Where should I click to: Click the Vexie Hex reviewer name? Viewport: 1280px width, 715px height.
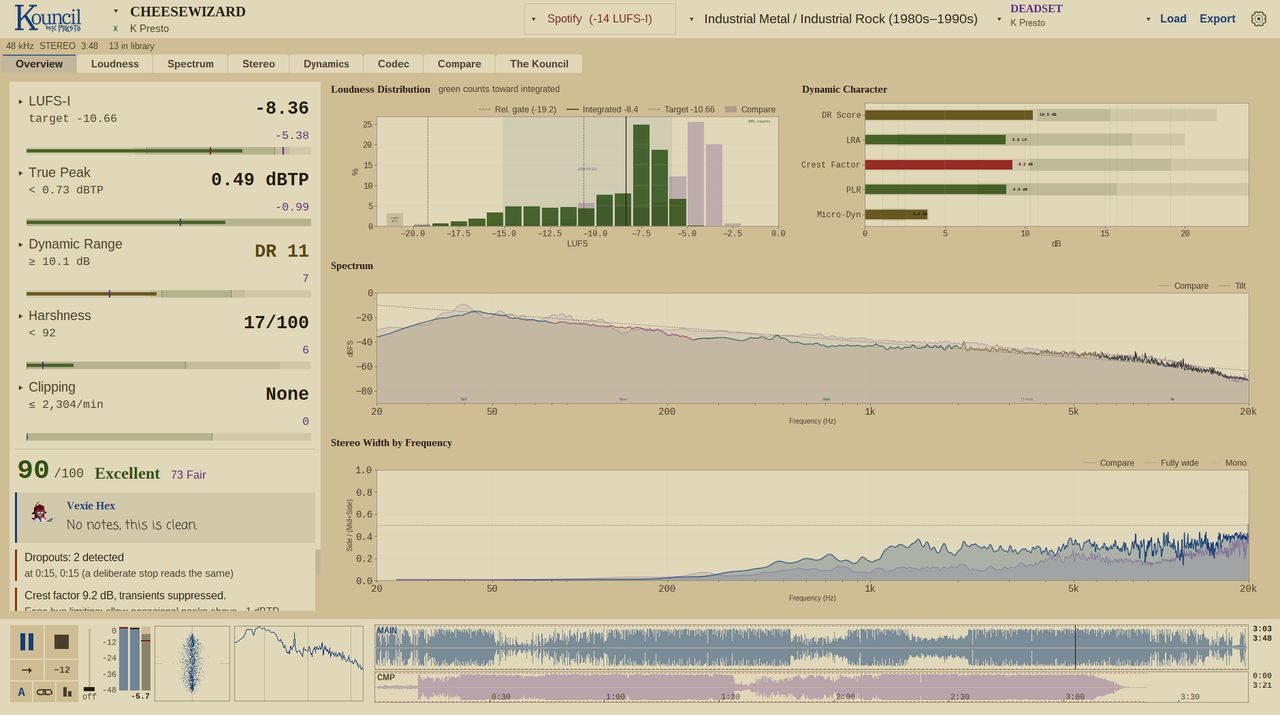[91, 506]
